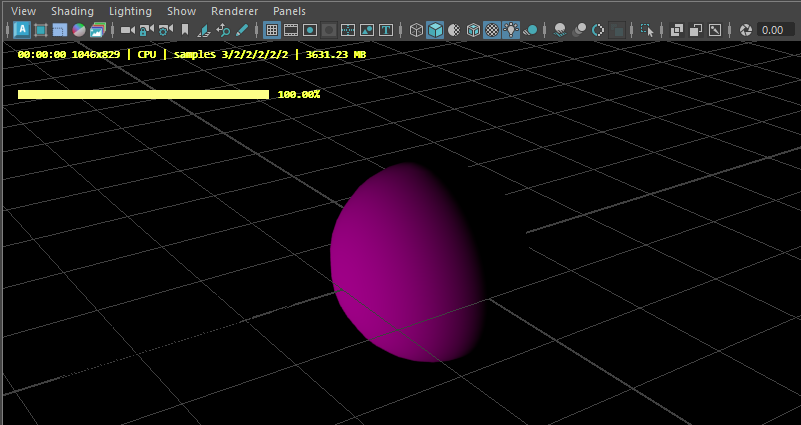Toggle the Motion Blur button

coord(579,30)
